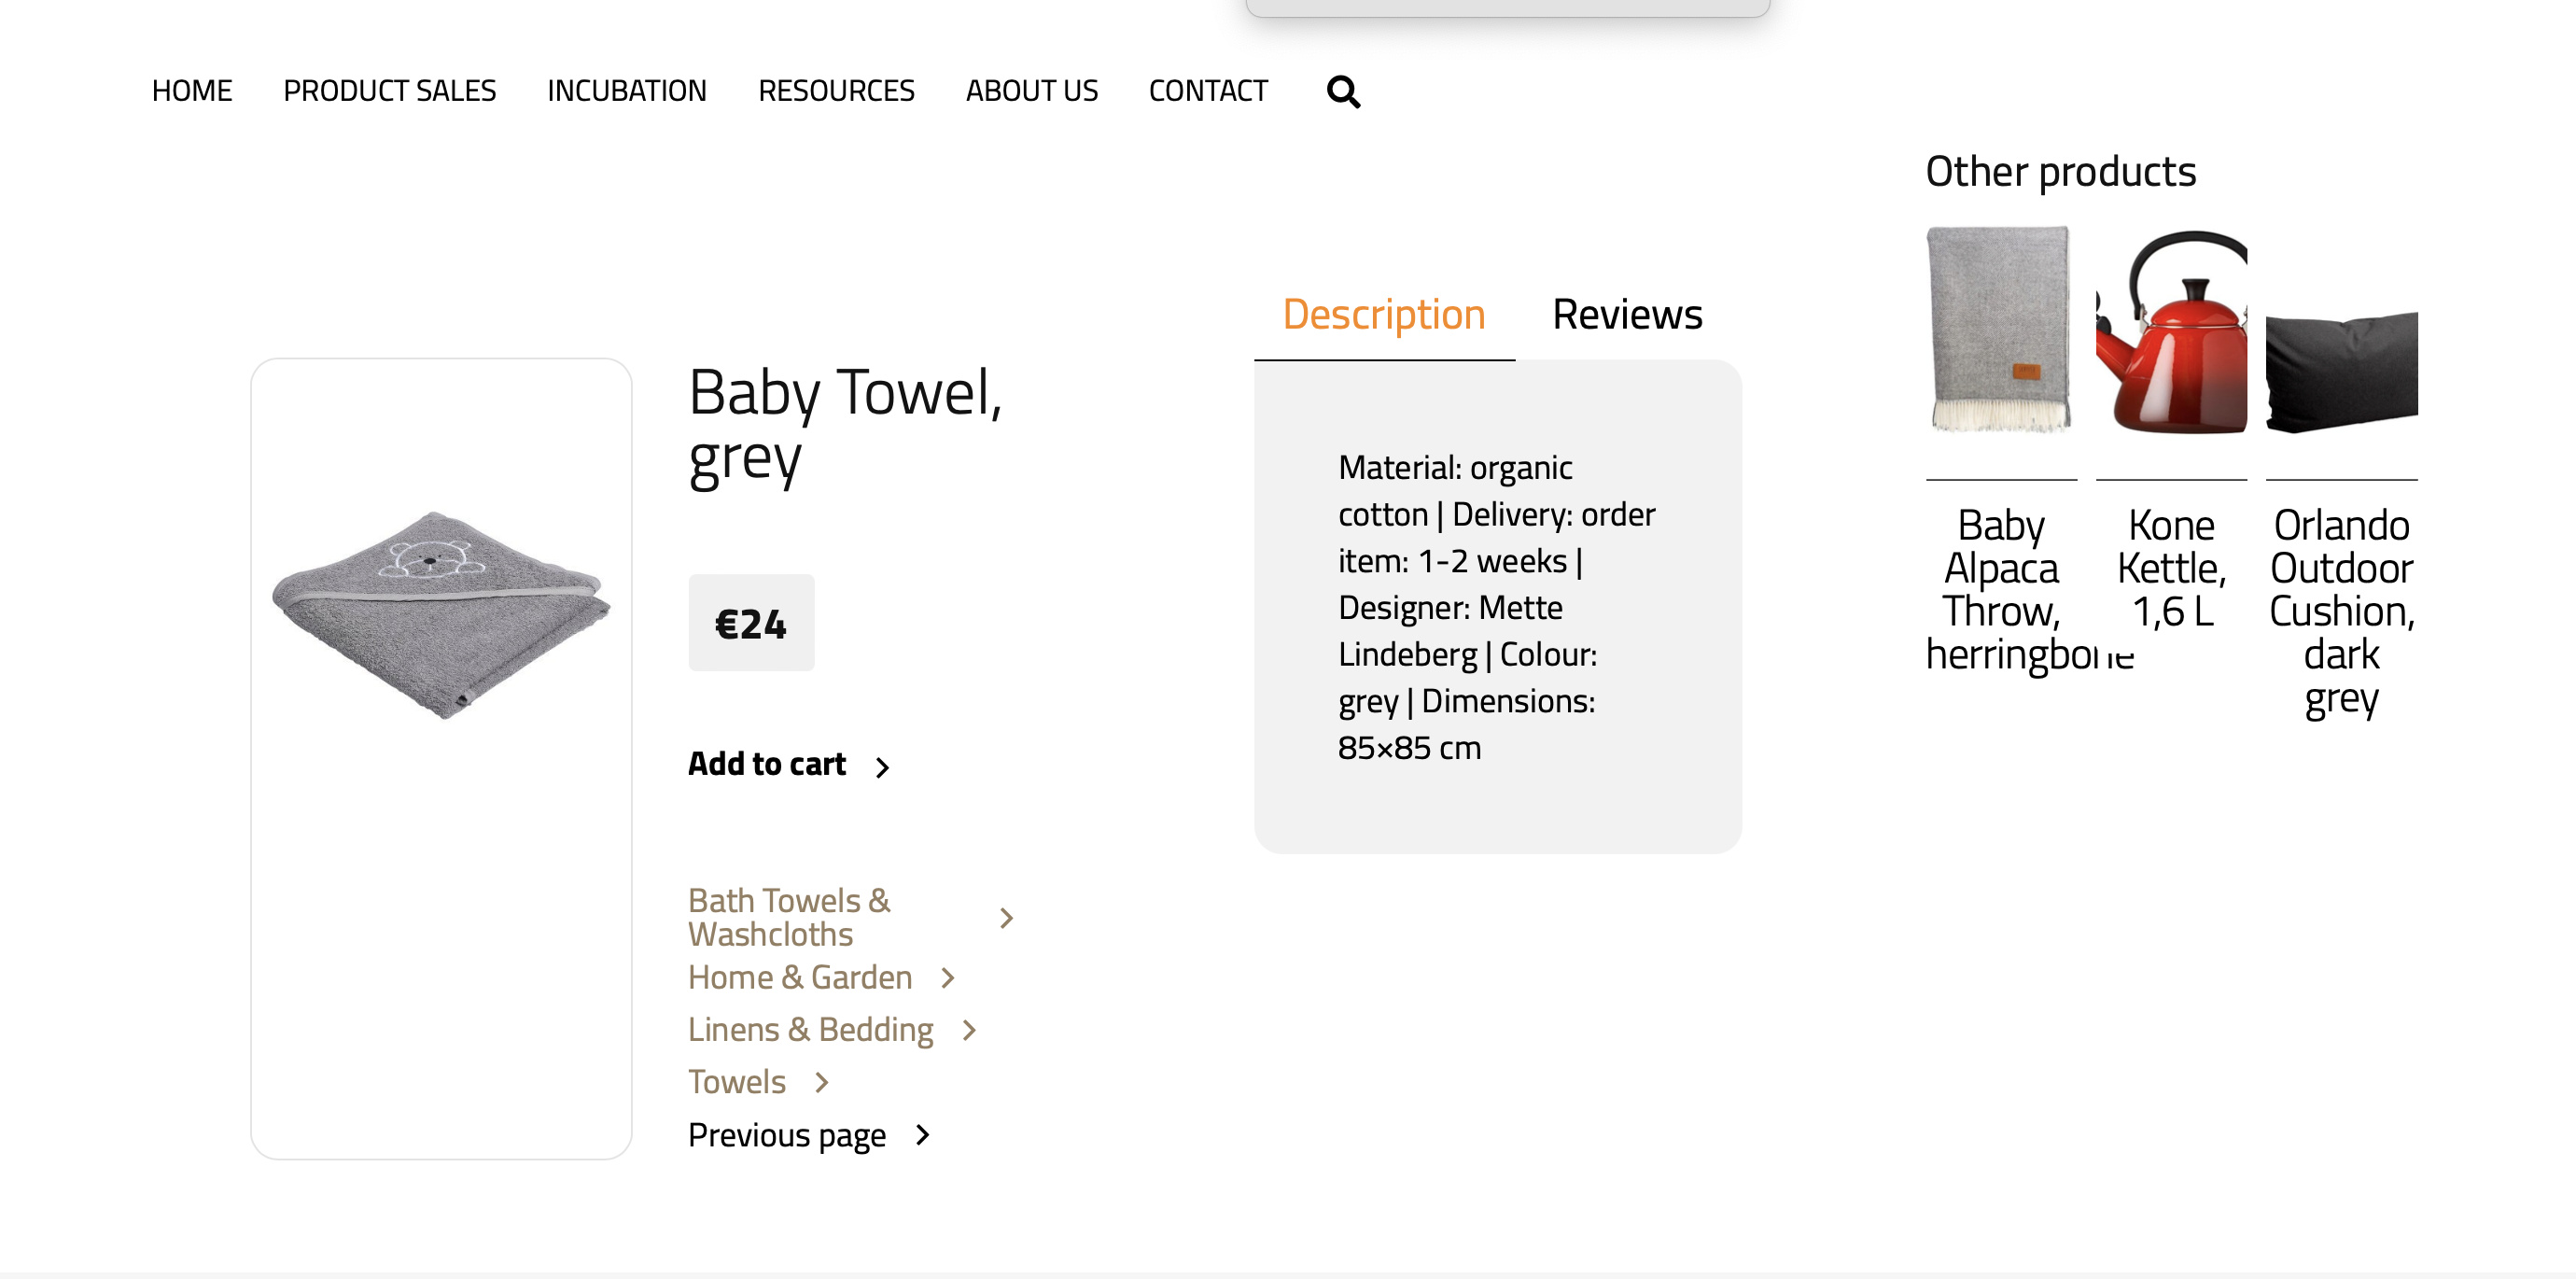2576x1279 pixels.
Task: Navigate to ABOUT US page
Action: [1031, 91]
